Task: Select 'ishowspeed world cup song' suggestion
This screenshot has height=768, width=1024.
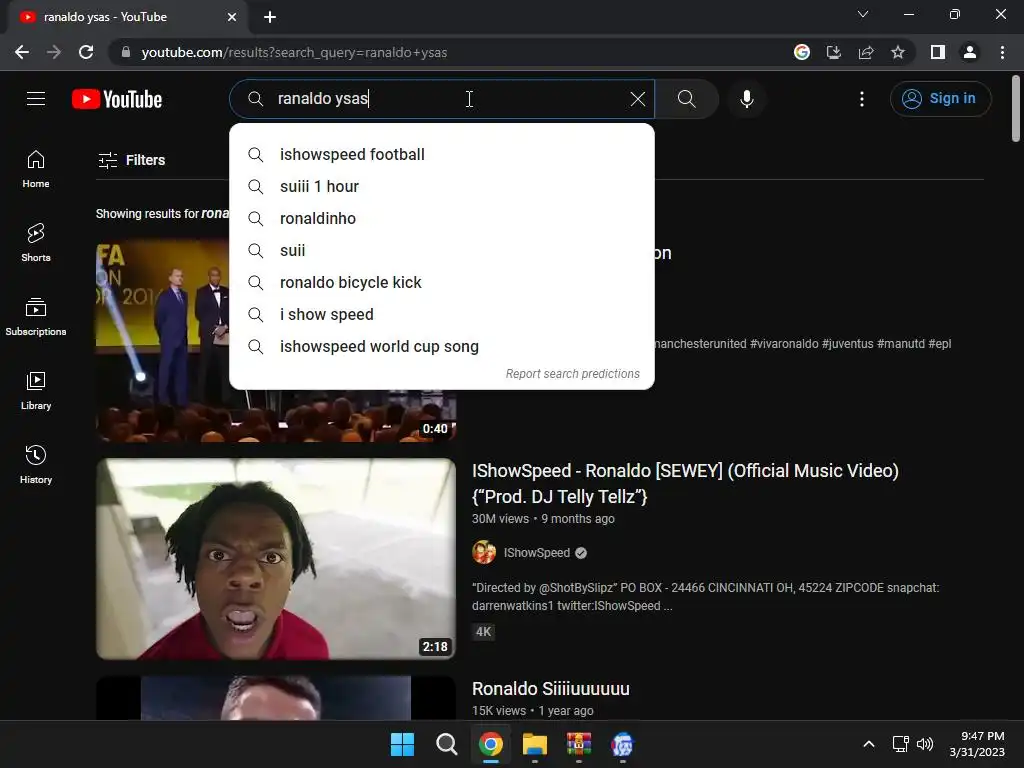Action: (x=442, y=347)
